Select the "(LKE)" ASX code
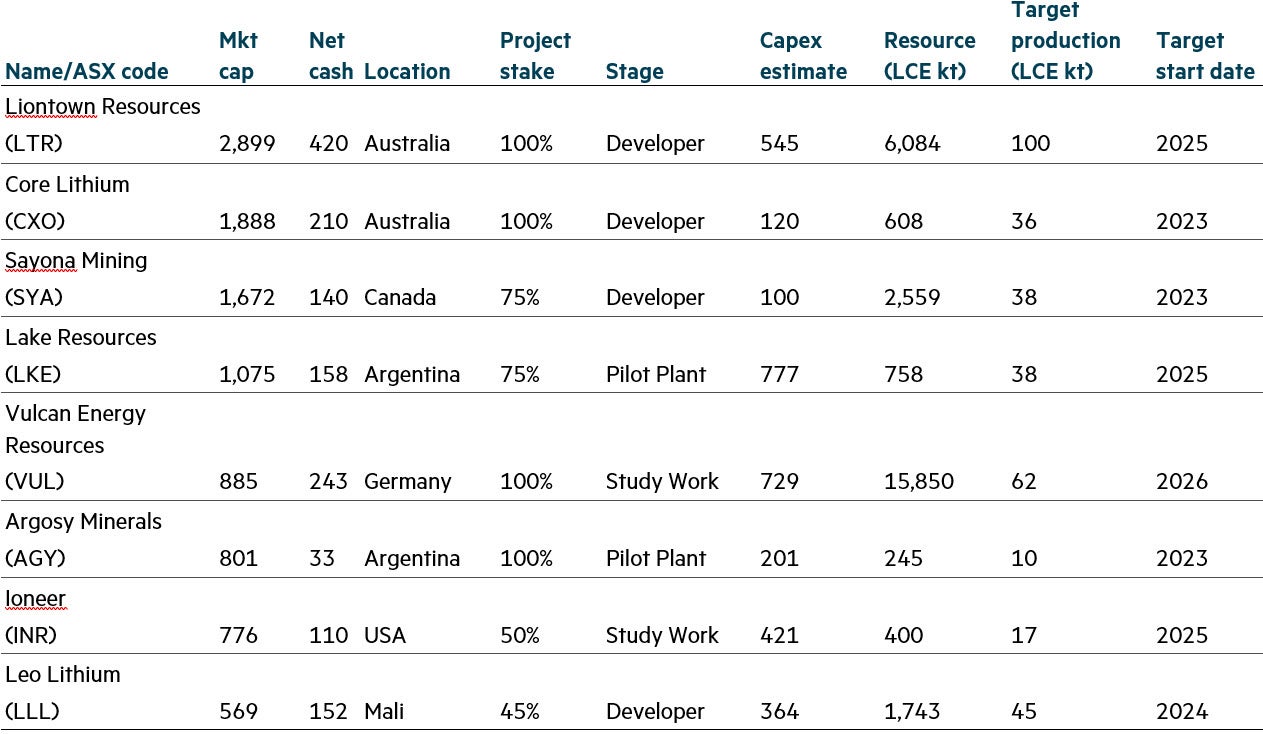Viewport: 1263px width, 734px height. pos(35,374)
